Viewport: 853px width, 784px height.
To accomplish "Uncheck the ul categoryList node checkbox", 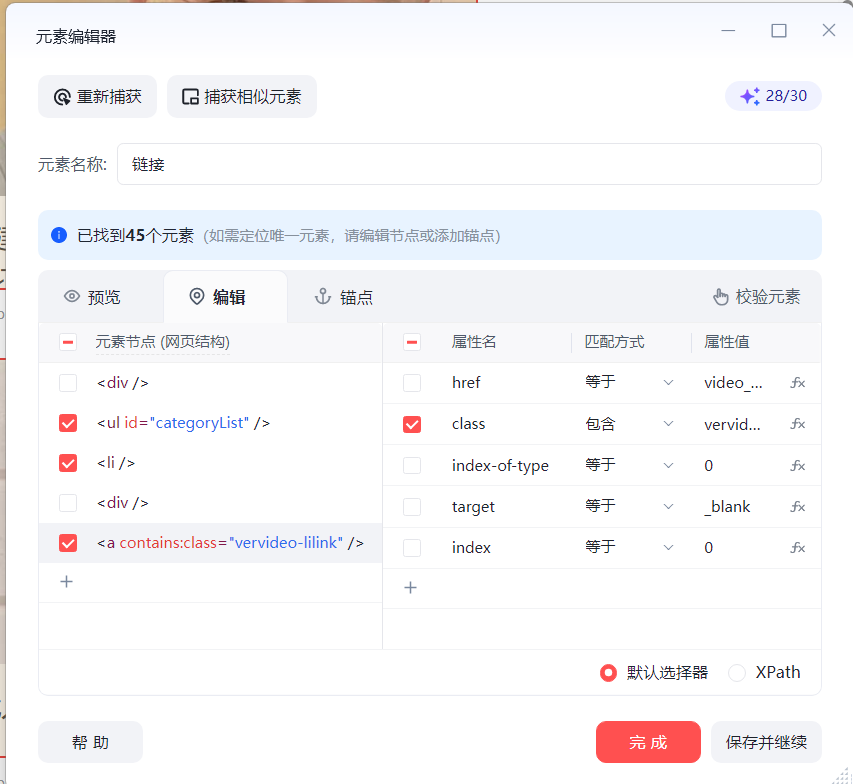I will click(x=68, y=423).
